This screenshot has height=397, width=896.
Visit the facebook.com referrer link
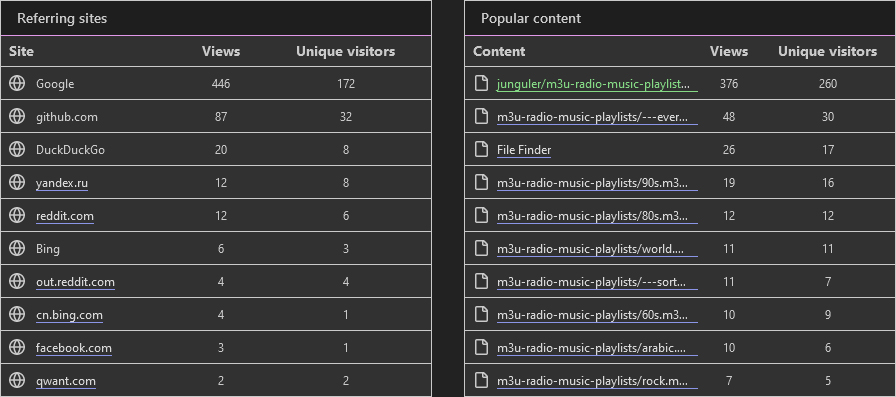(74, 348)
